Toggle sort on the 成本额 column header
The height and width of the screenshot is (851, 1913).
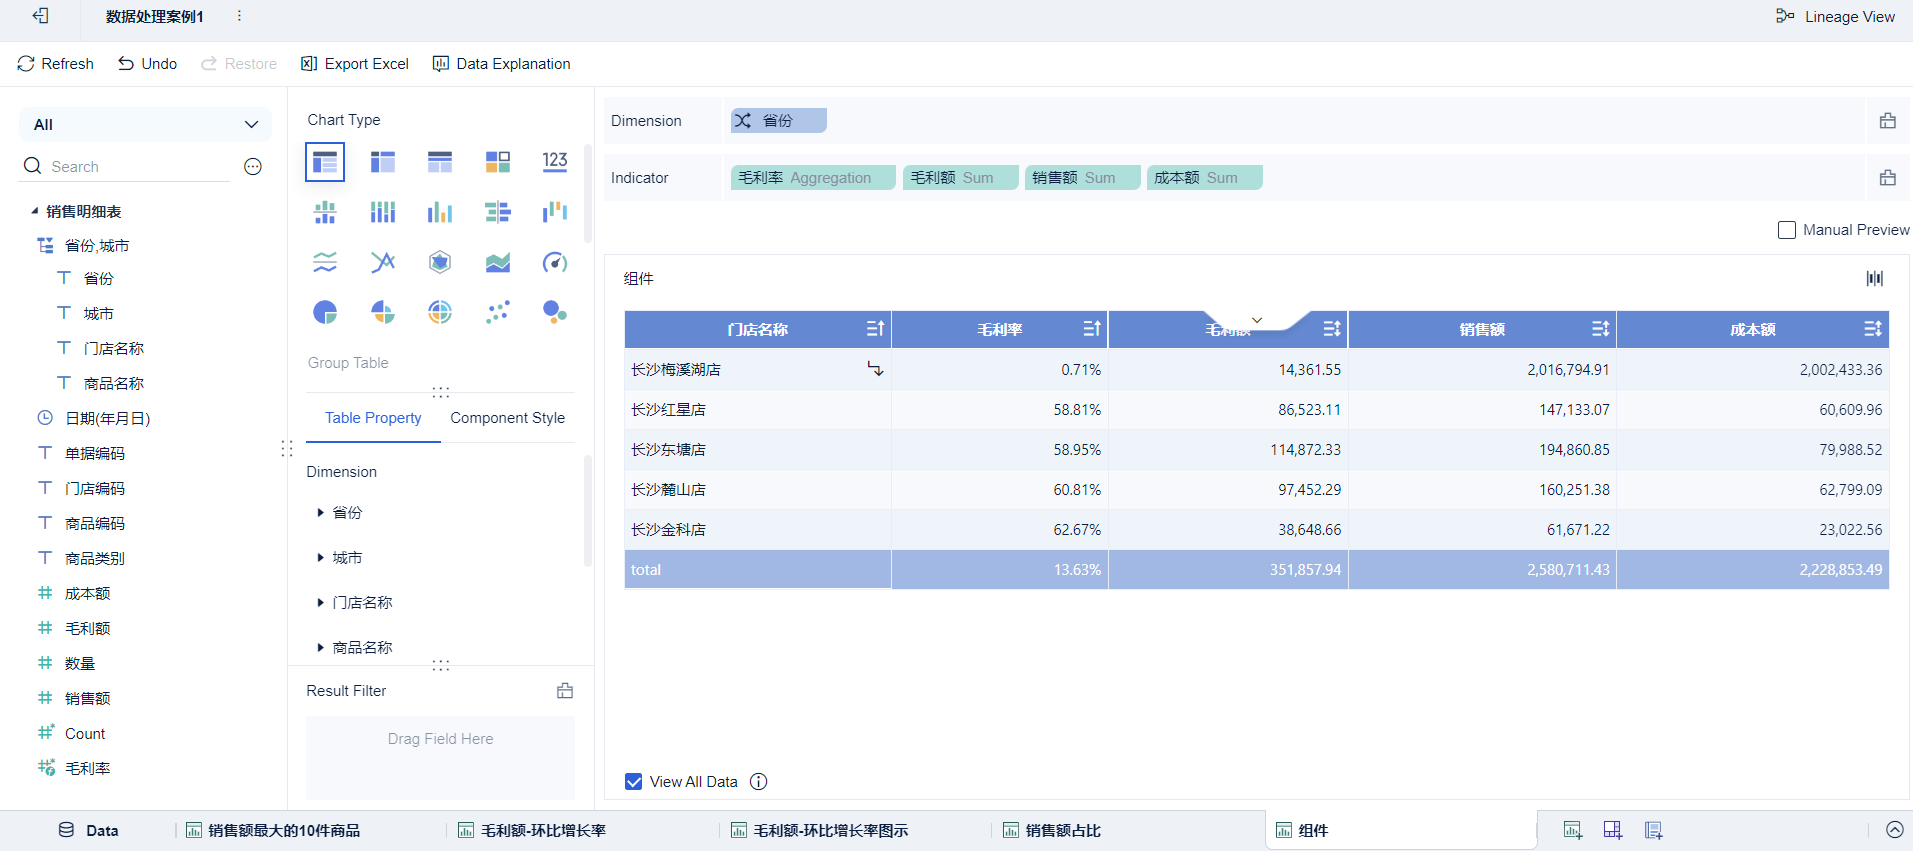(1873, 329)
